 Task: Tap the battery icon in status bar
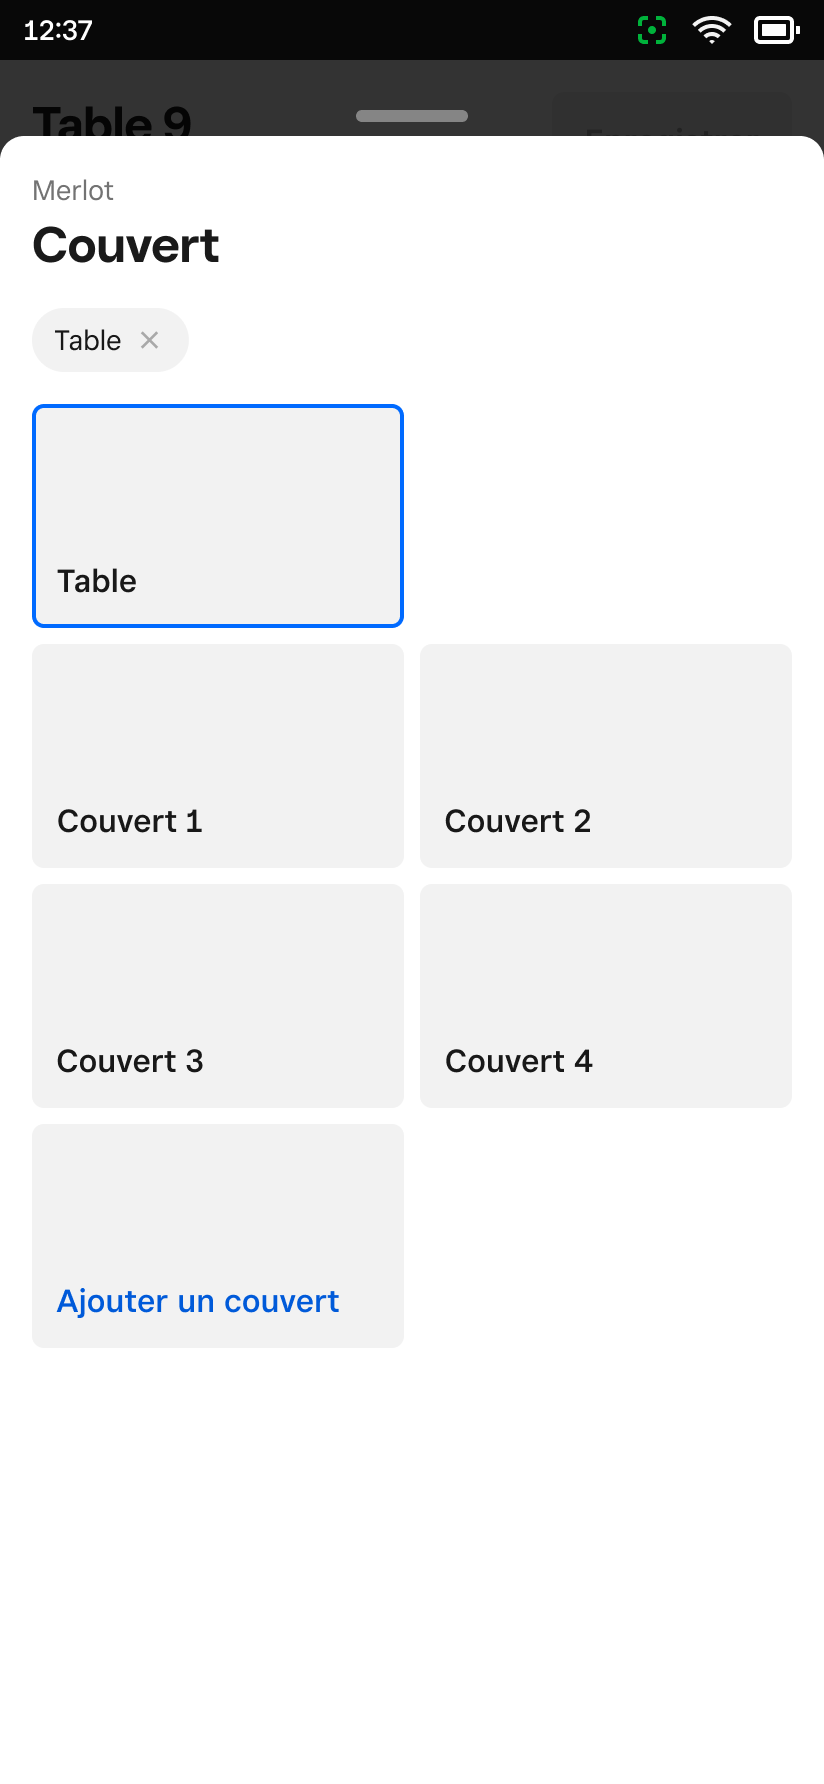777,31
